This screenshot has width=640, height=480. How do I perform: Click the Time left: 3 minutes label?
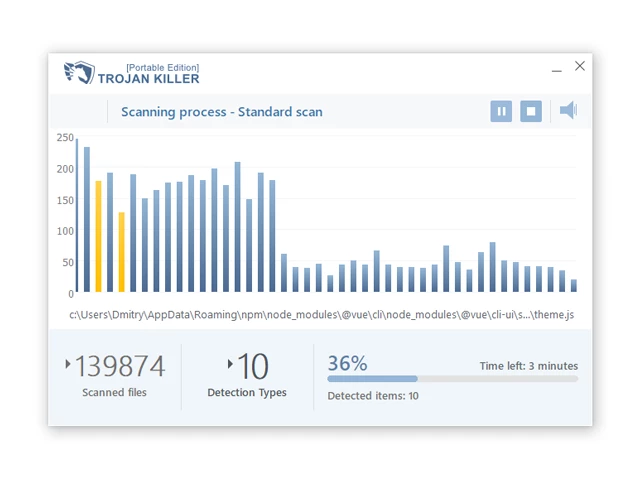(528, 366)
